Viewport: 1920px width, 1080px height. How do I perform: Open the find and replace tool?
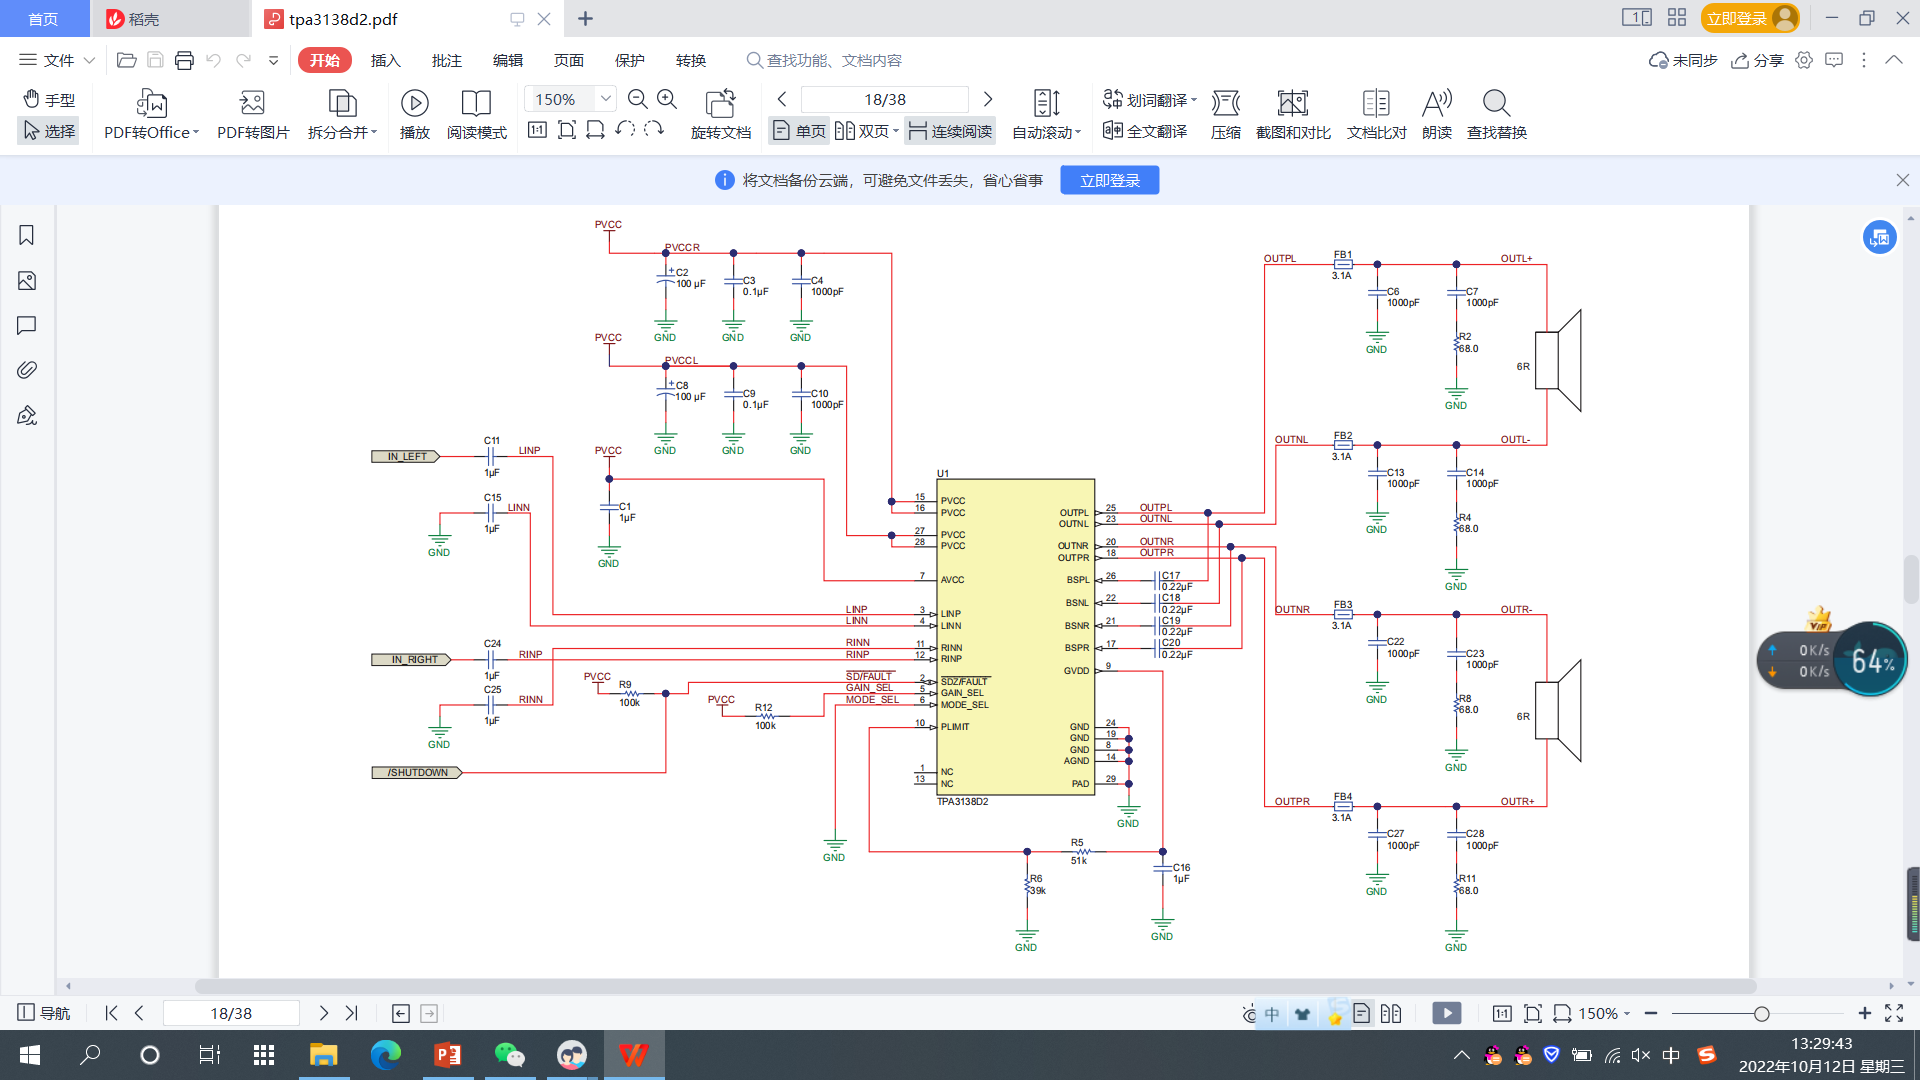point(1496,114)
